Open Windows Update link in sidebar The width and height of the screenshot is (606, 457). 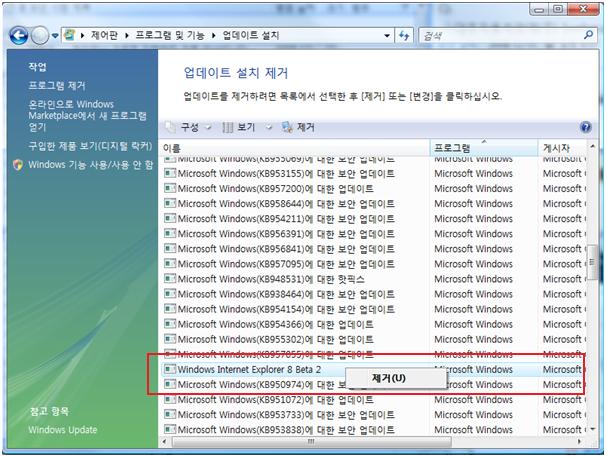[x=63, y=430]
